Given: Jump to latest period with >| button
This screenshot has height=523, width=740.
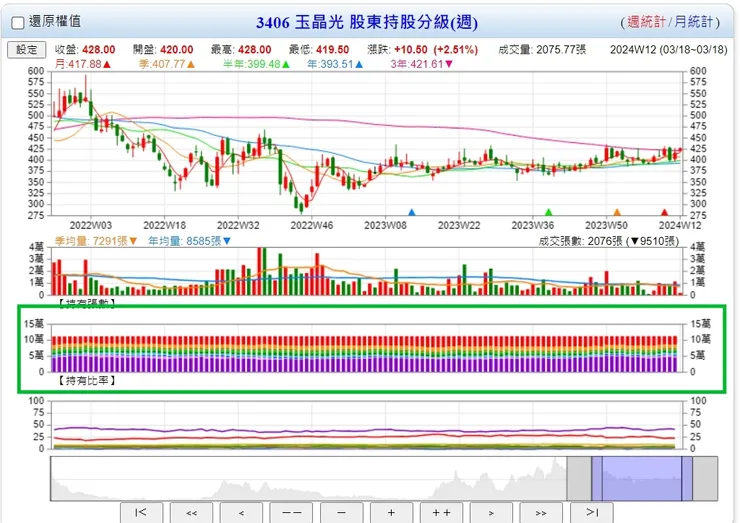Looking at the screenshot, I should 592,513.
